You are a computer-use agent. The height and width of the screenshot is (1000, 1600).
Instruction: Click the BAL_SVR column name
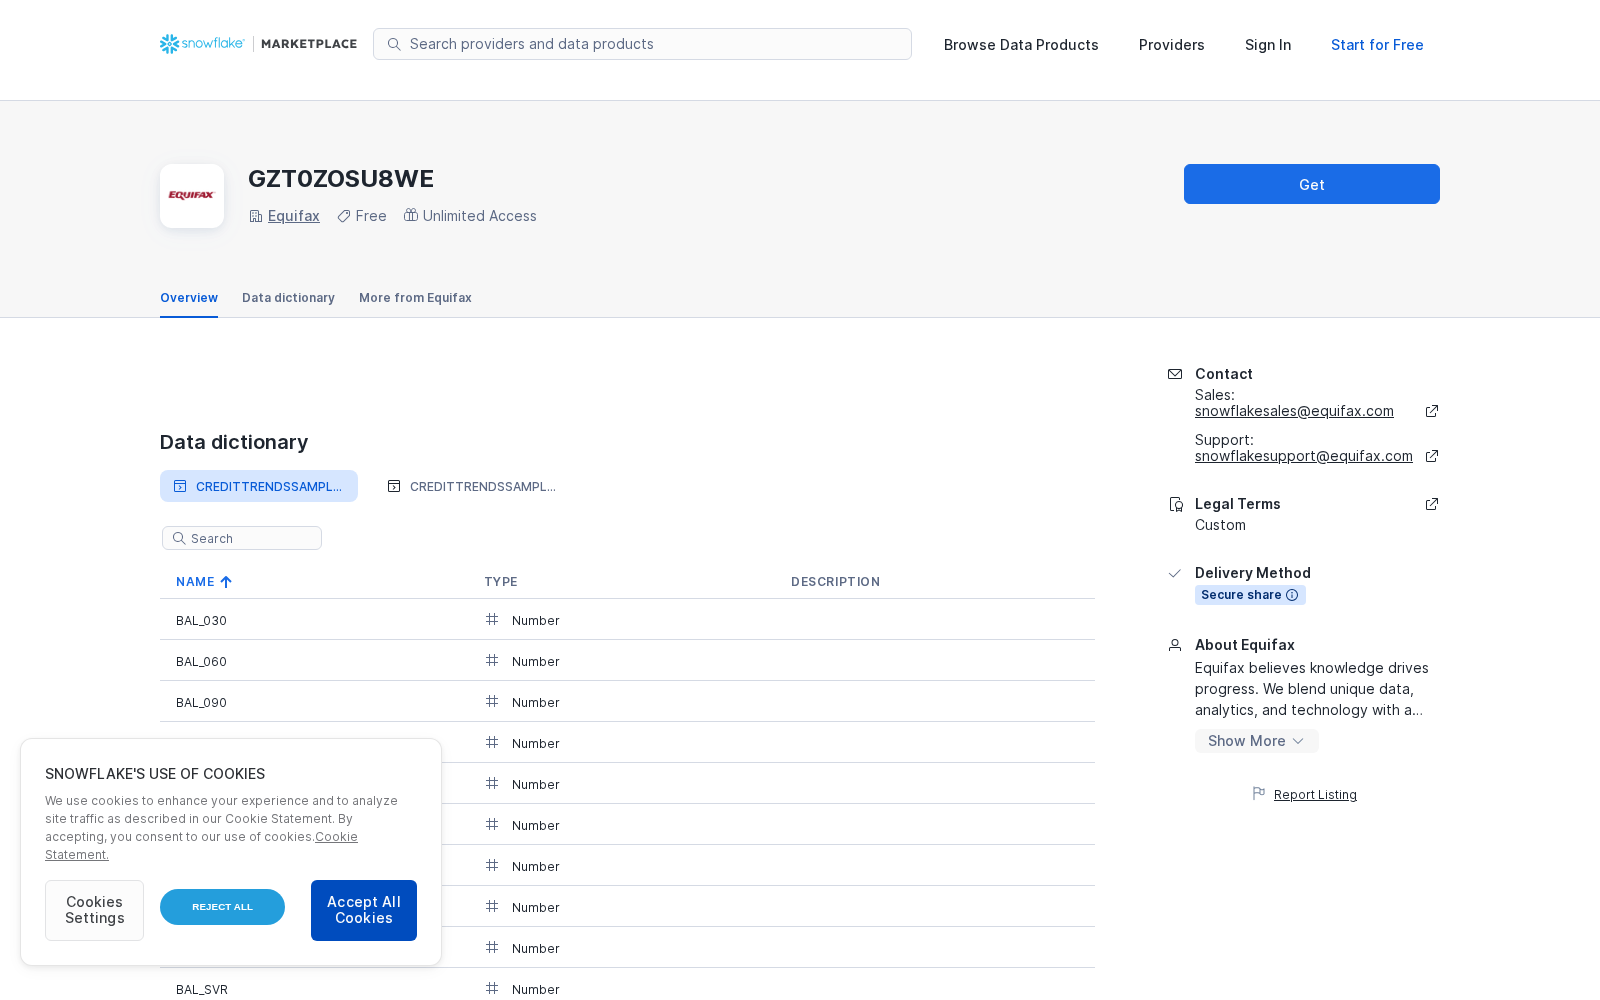click(x=202, y=990)
